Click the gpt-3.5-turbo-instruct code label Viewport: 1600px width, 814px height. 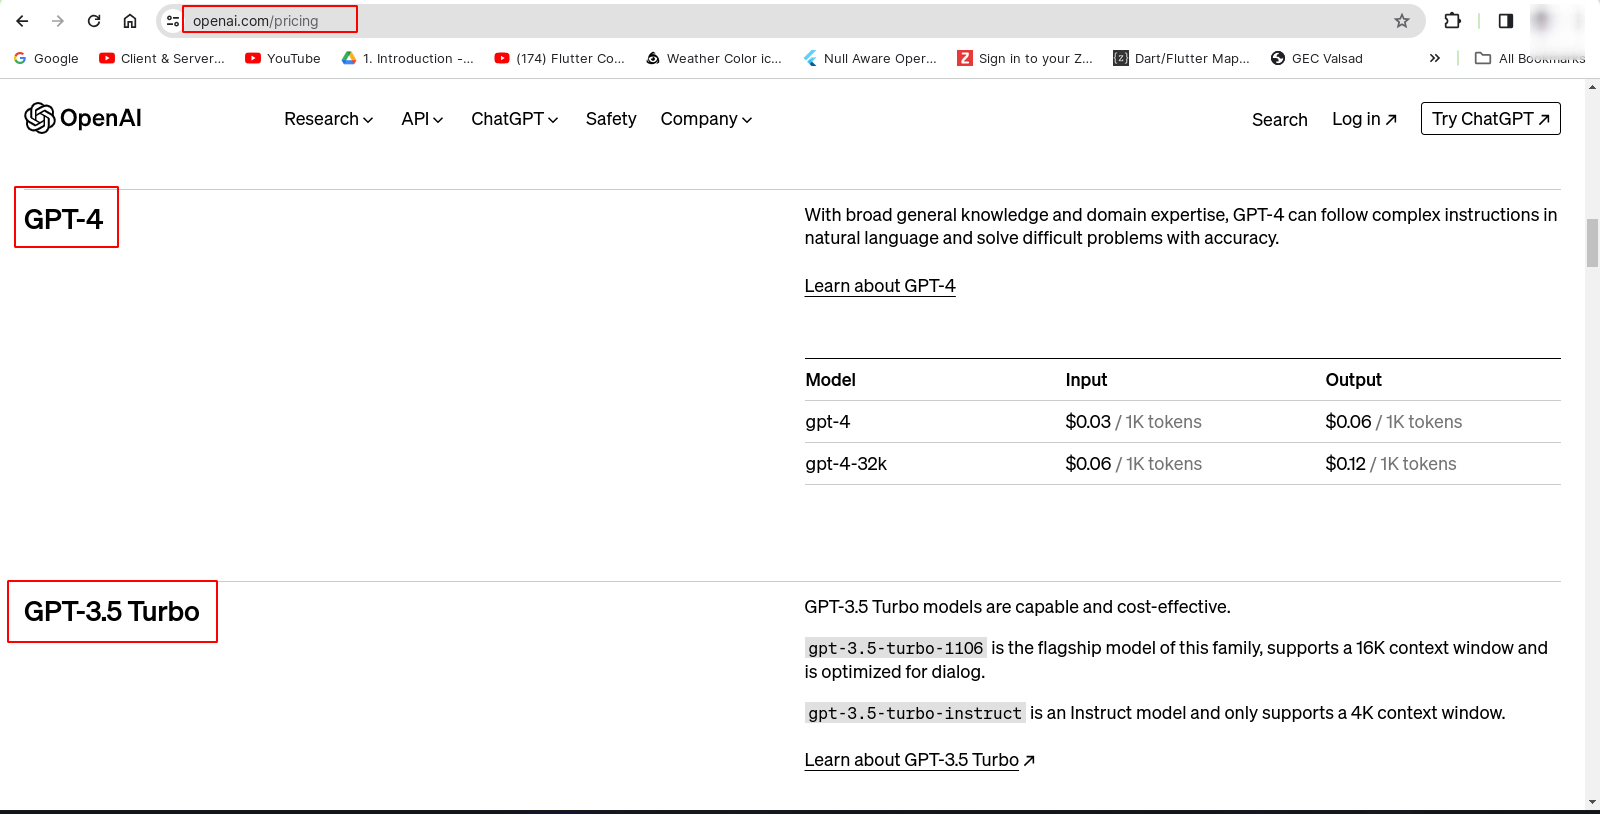[x=915, y=713]
